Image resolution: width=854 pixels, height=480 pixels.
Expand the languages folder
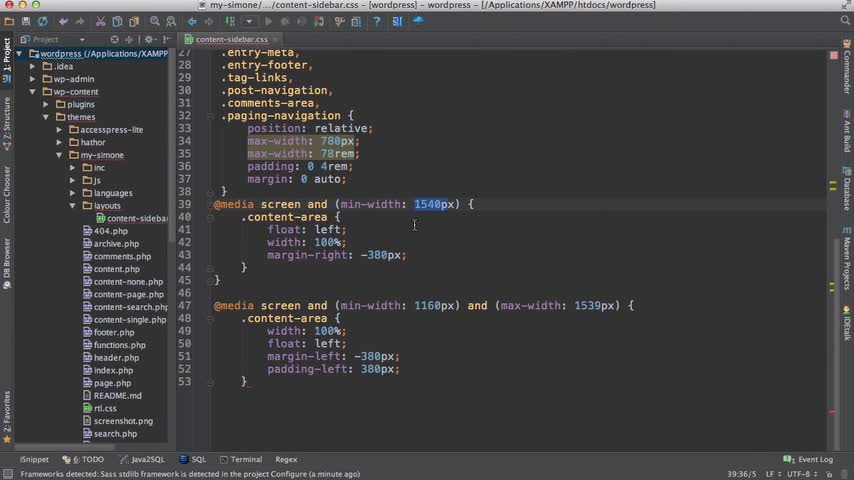[72, 193]
